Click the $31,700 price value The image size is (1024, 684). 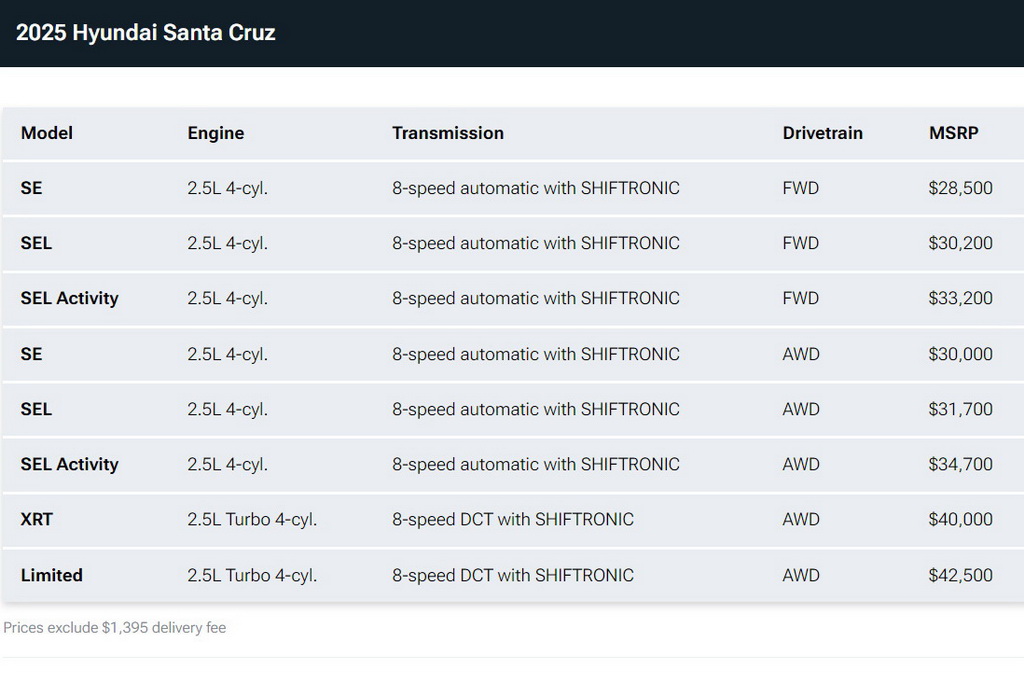[960, 409]
